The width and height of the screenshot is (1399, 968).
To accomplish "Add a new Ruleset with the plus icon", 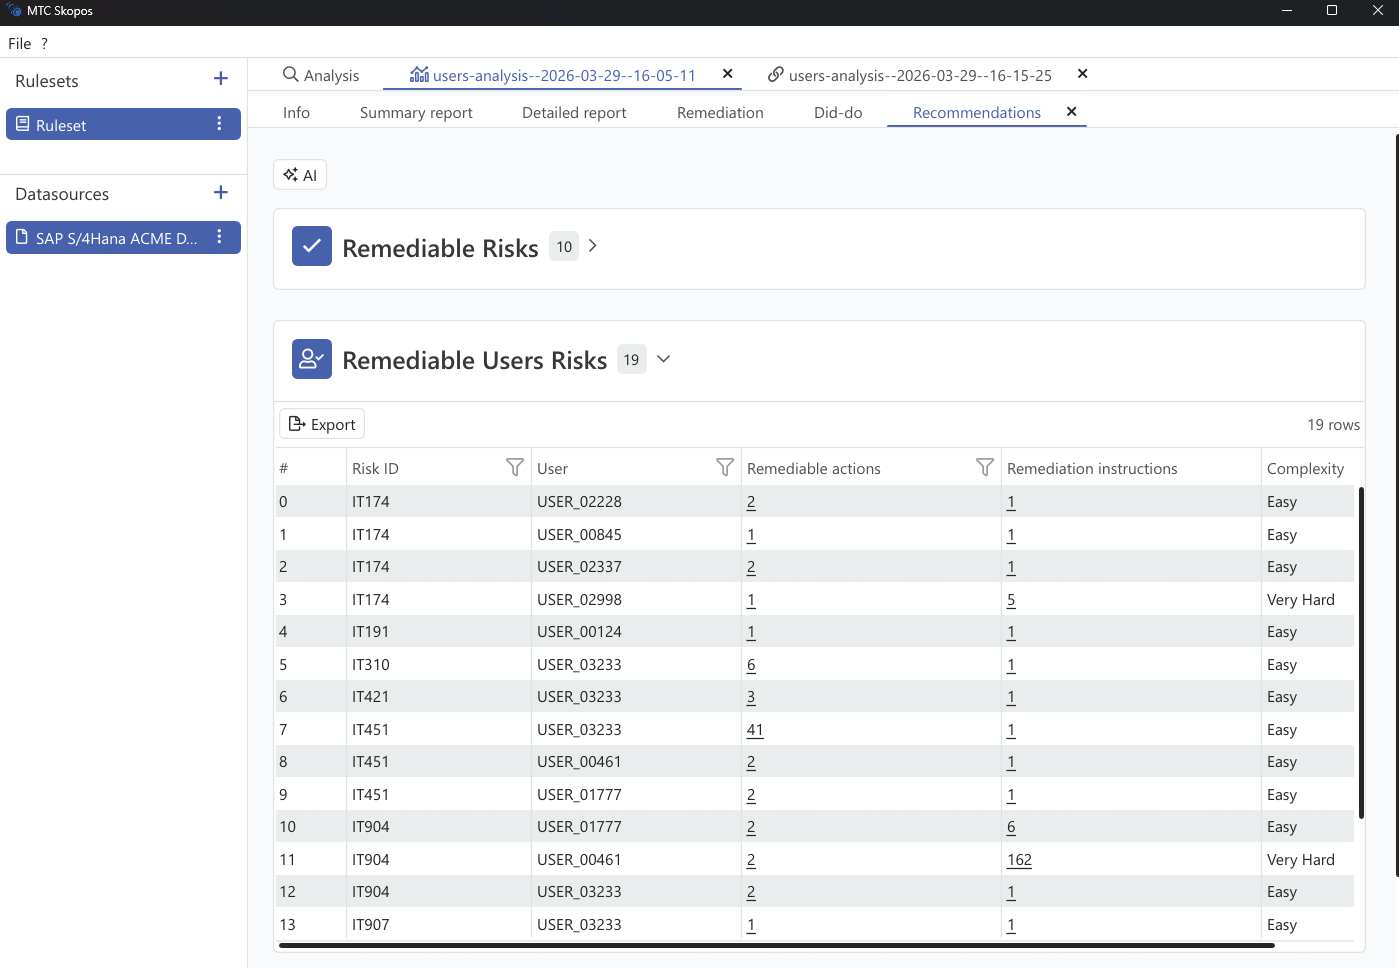I will coord(220,80).
